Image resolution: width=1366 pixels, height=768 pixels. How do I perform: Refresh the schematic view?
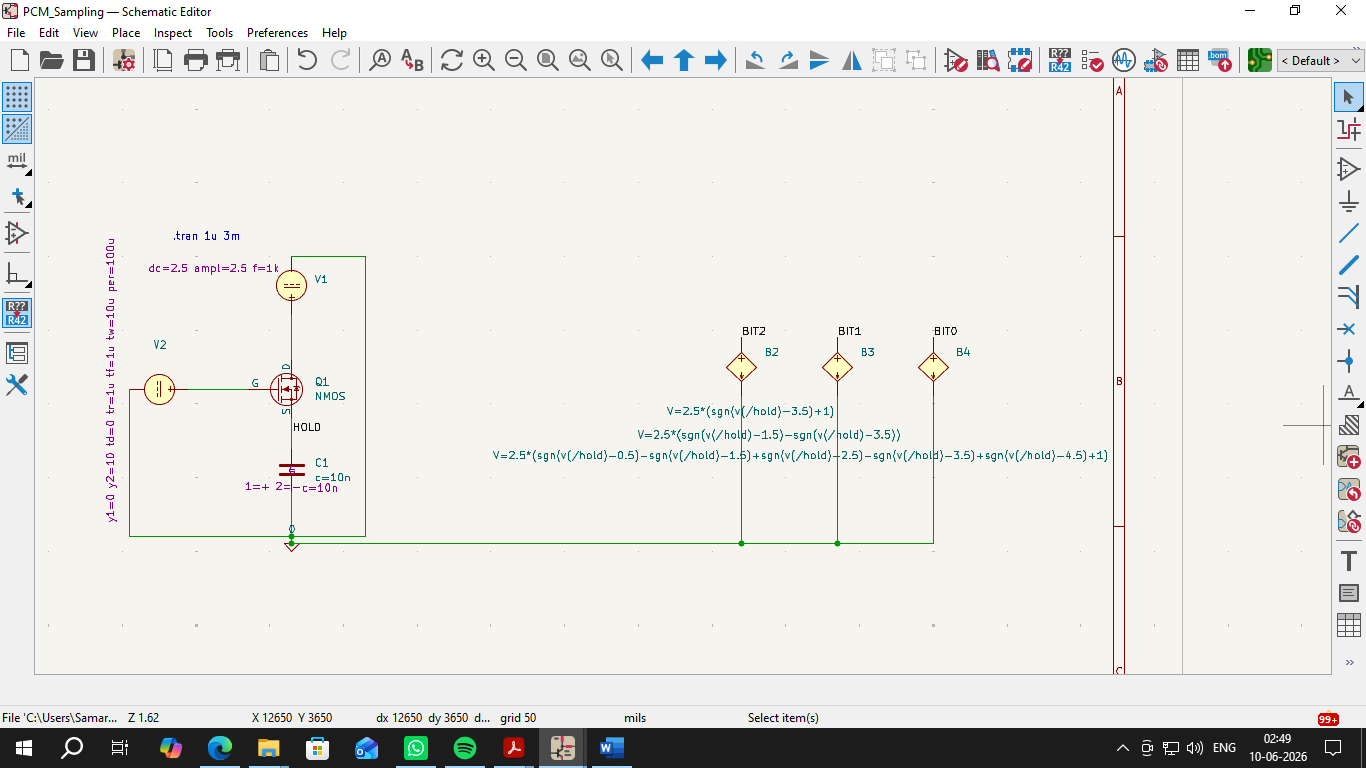point(452,60)
